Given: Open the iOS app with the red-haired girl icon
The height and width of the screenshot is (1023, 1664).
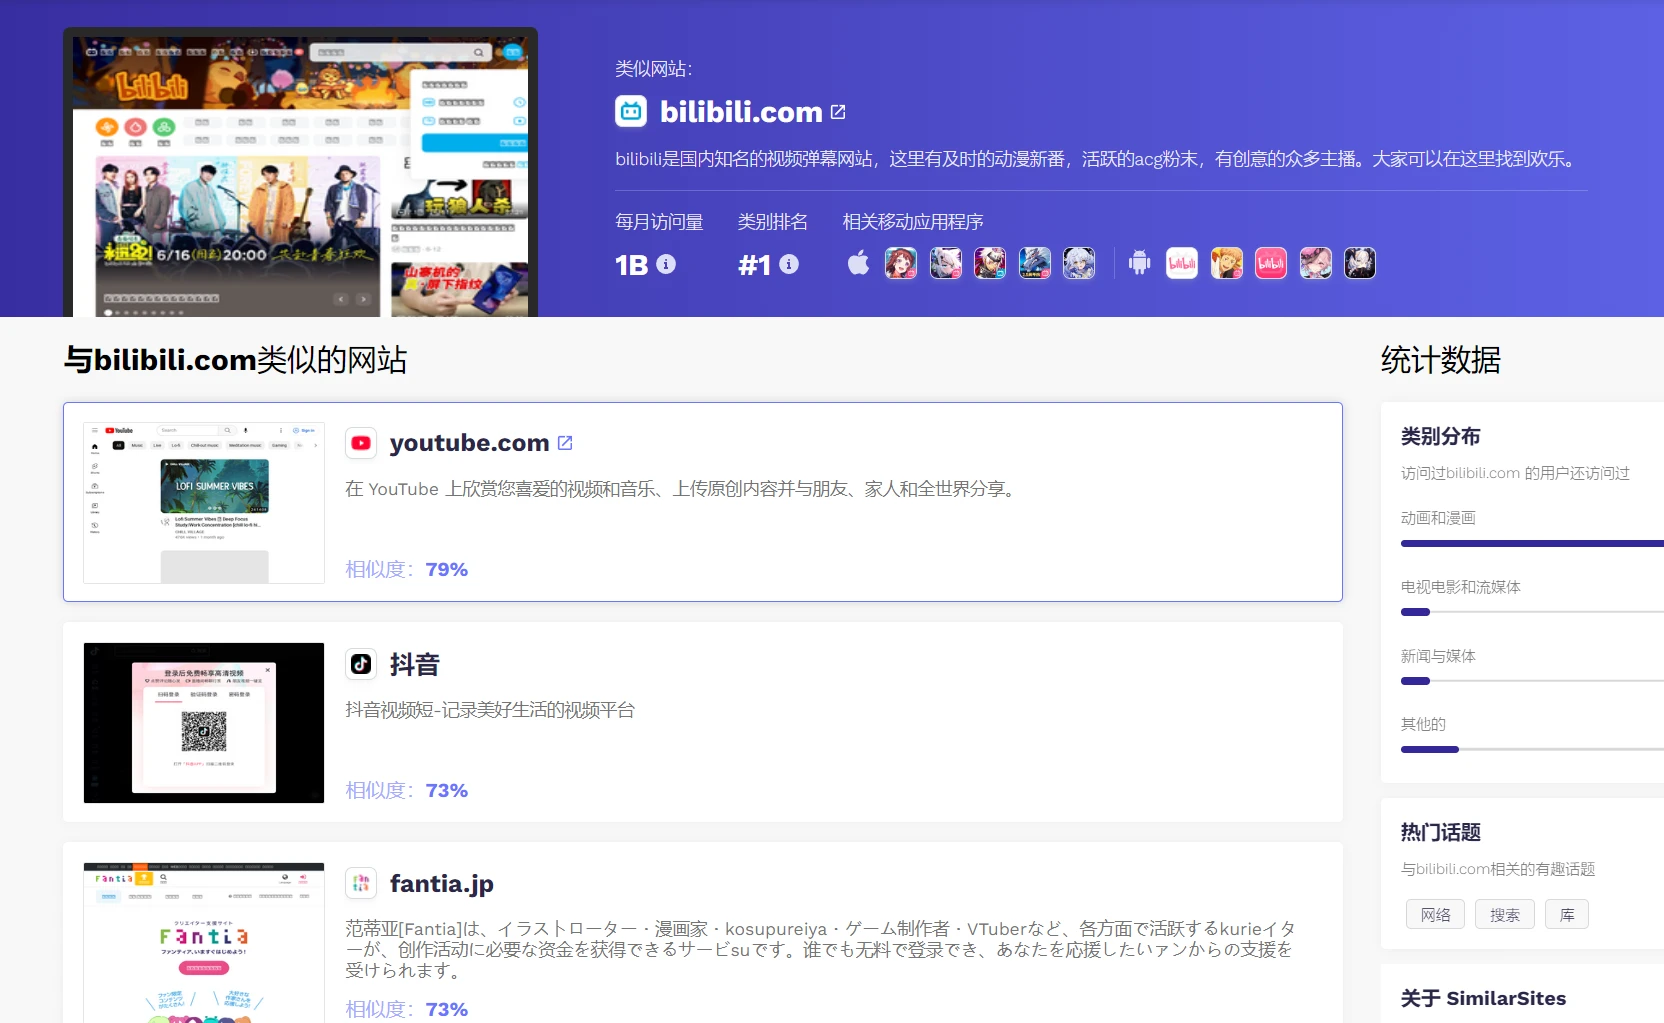Looking at the screenshot, I should coord(901,263).
